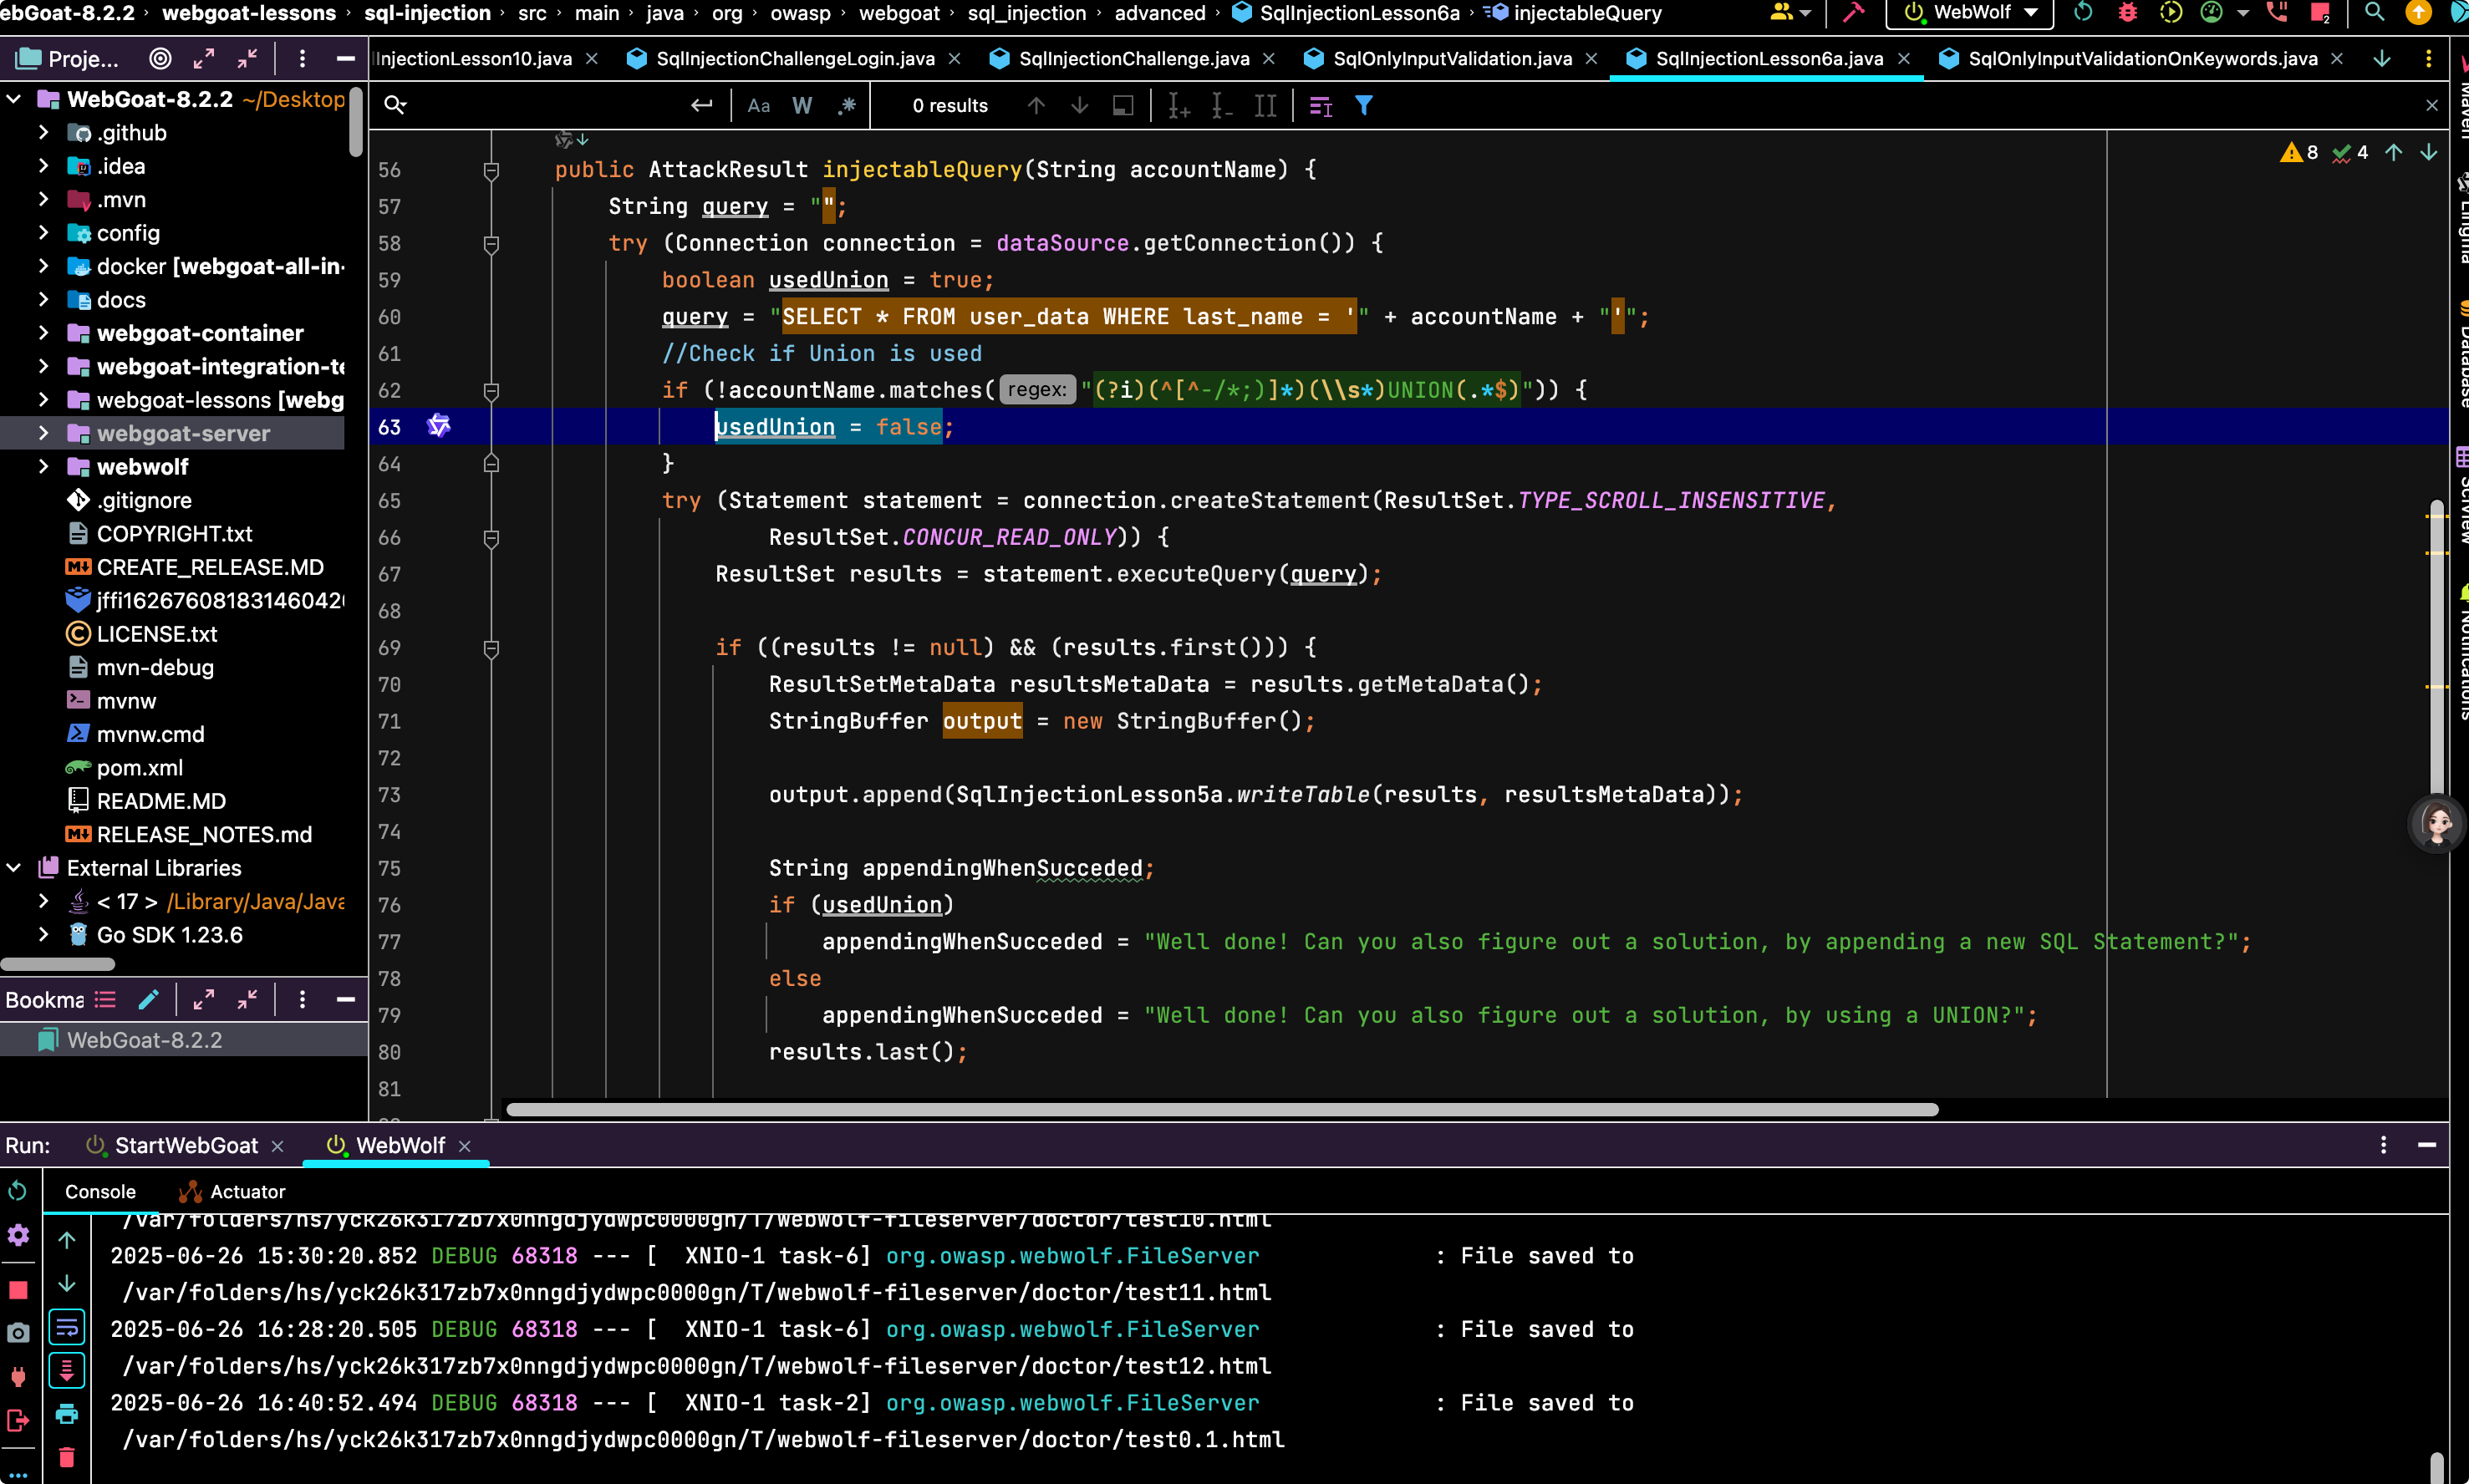Open the avatar assistant floating icon

(2436, 823)
